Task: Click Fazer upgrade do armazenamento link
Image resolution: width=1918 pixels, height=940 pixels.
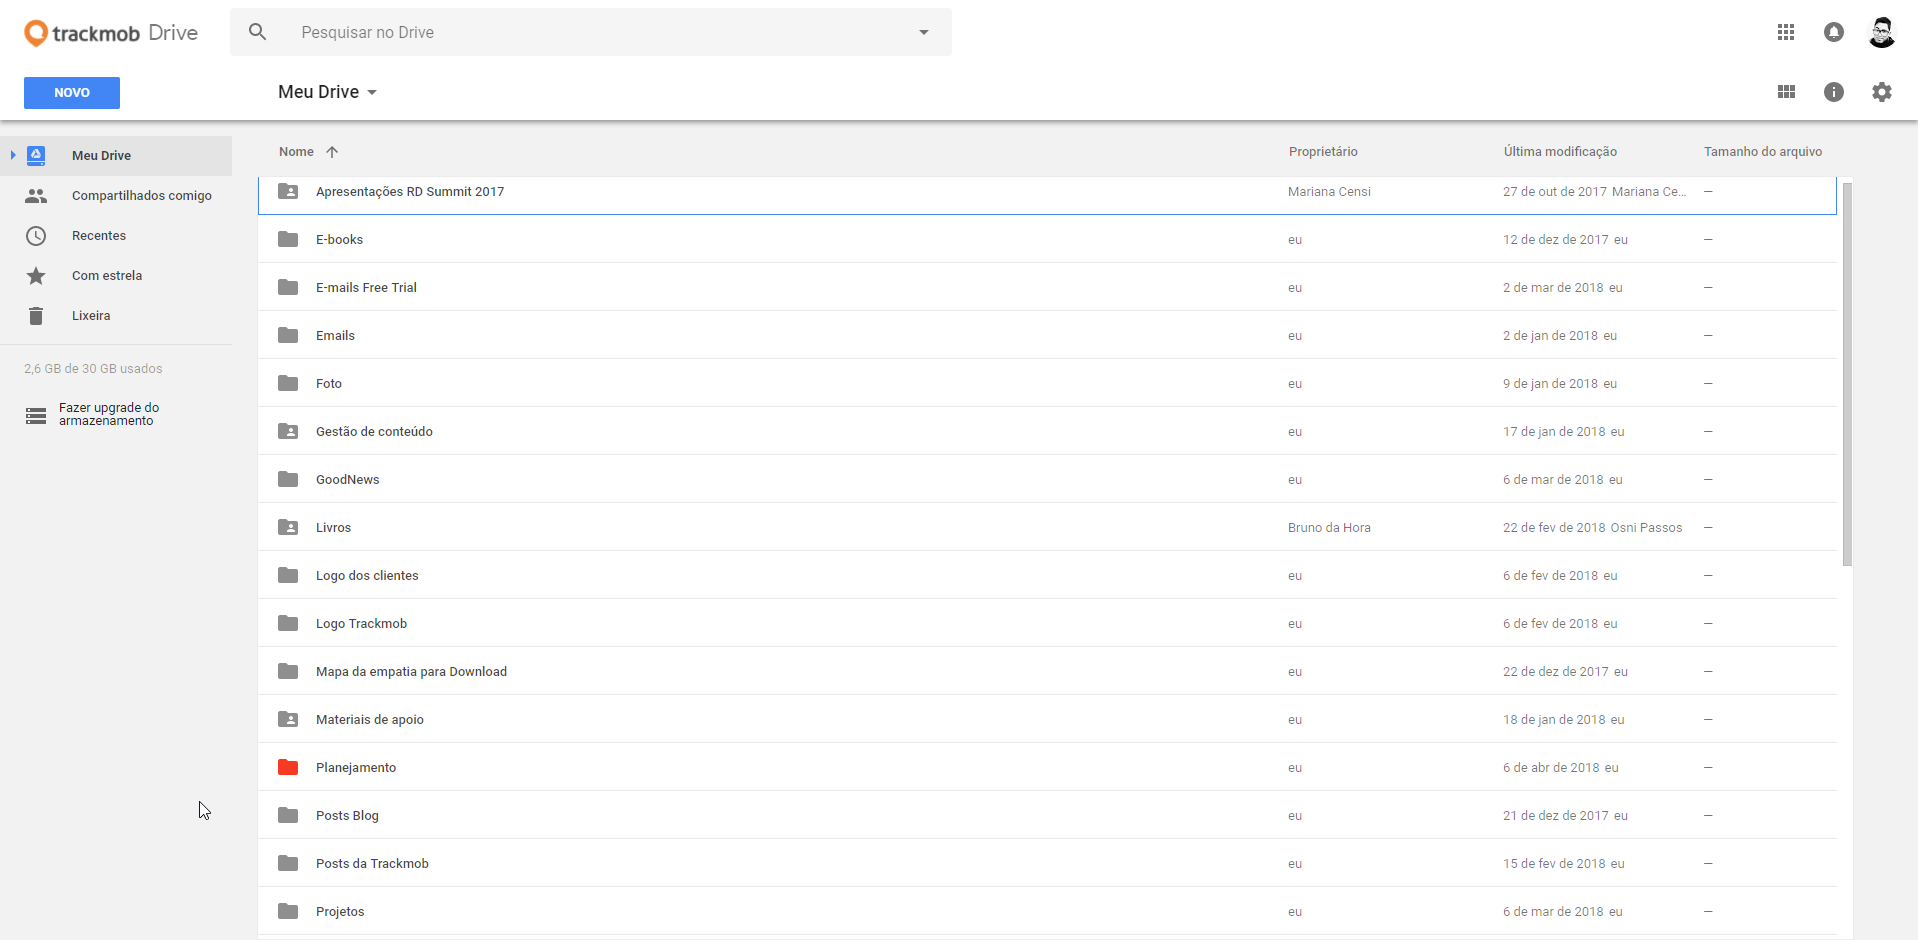Action: coord(108,414)
